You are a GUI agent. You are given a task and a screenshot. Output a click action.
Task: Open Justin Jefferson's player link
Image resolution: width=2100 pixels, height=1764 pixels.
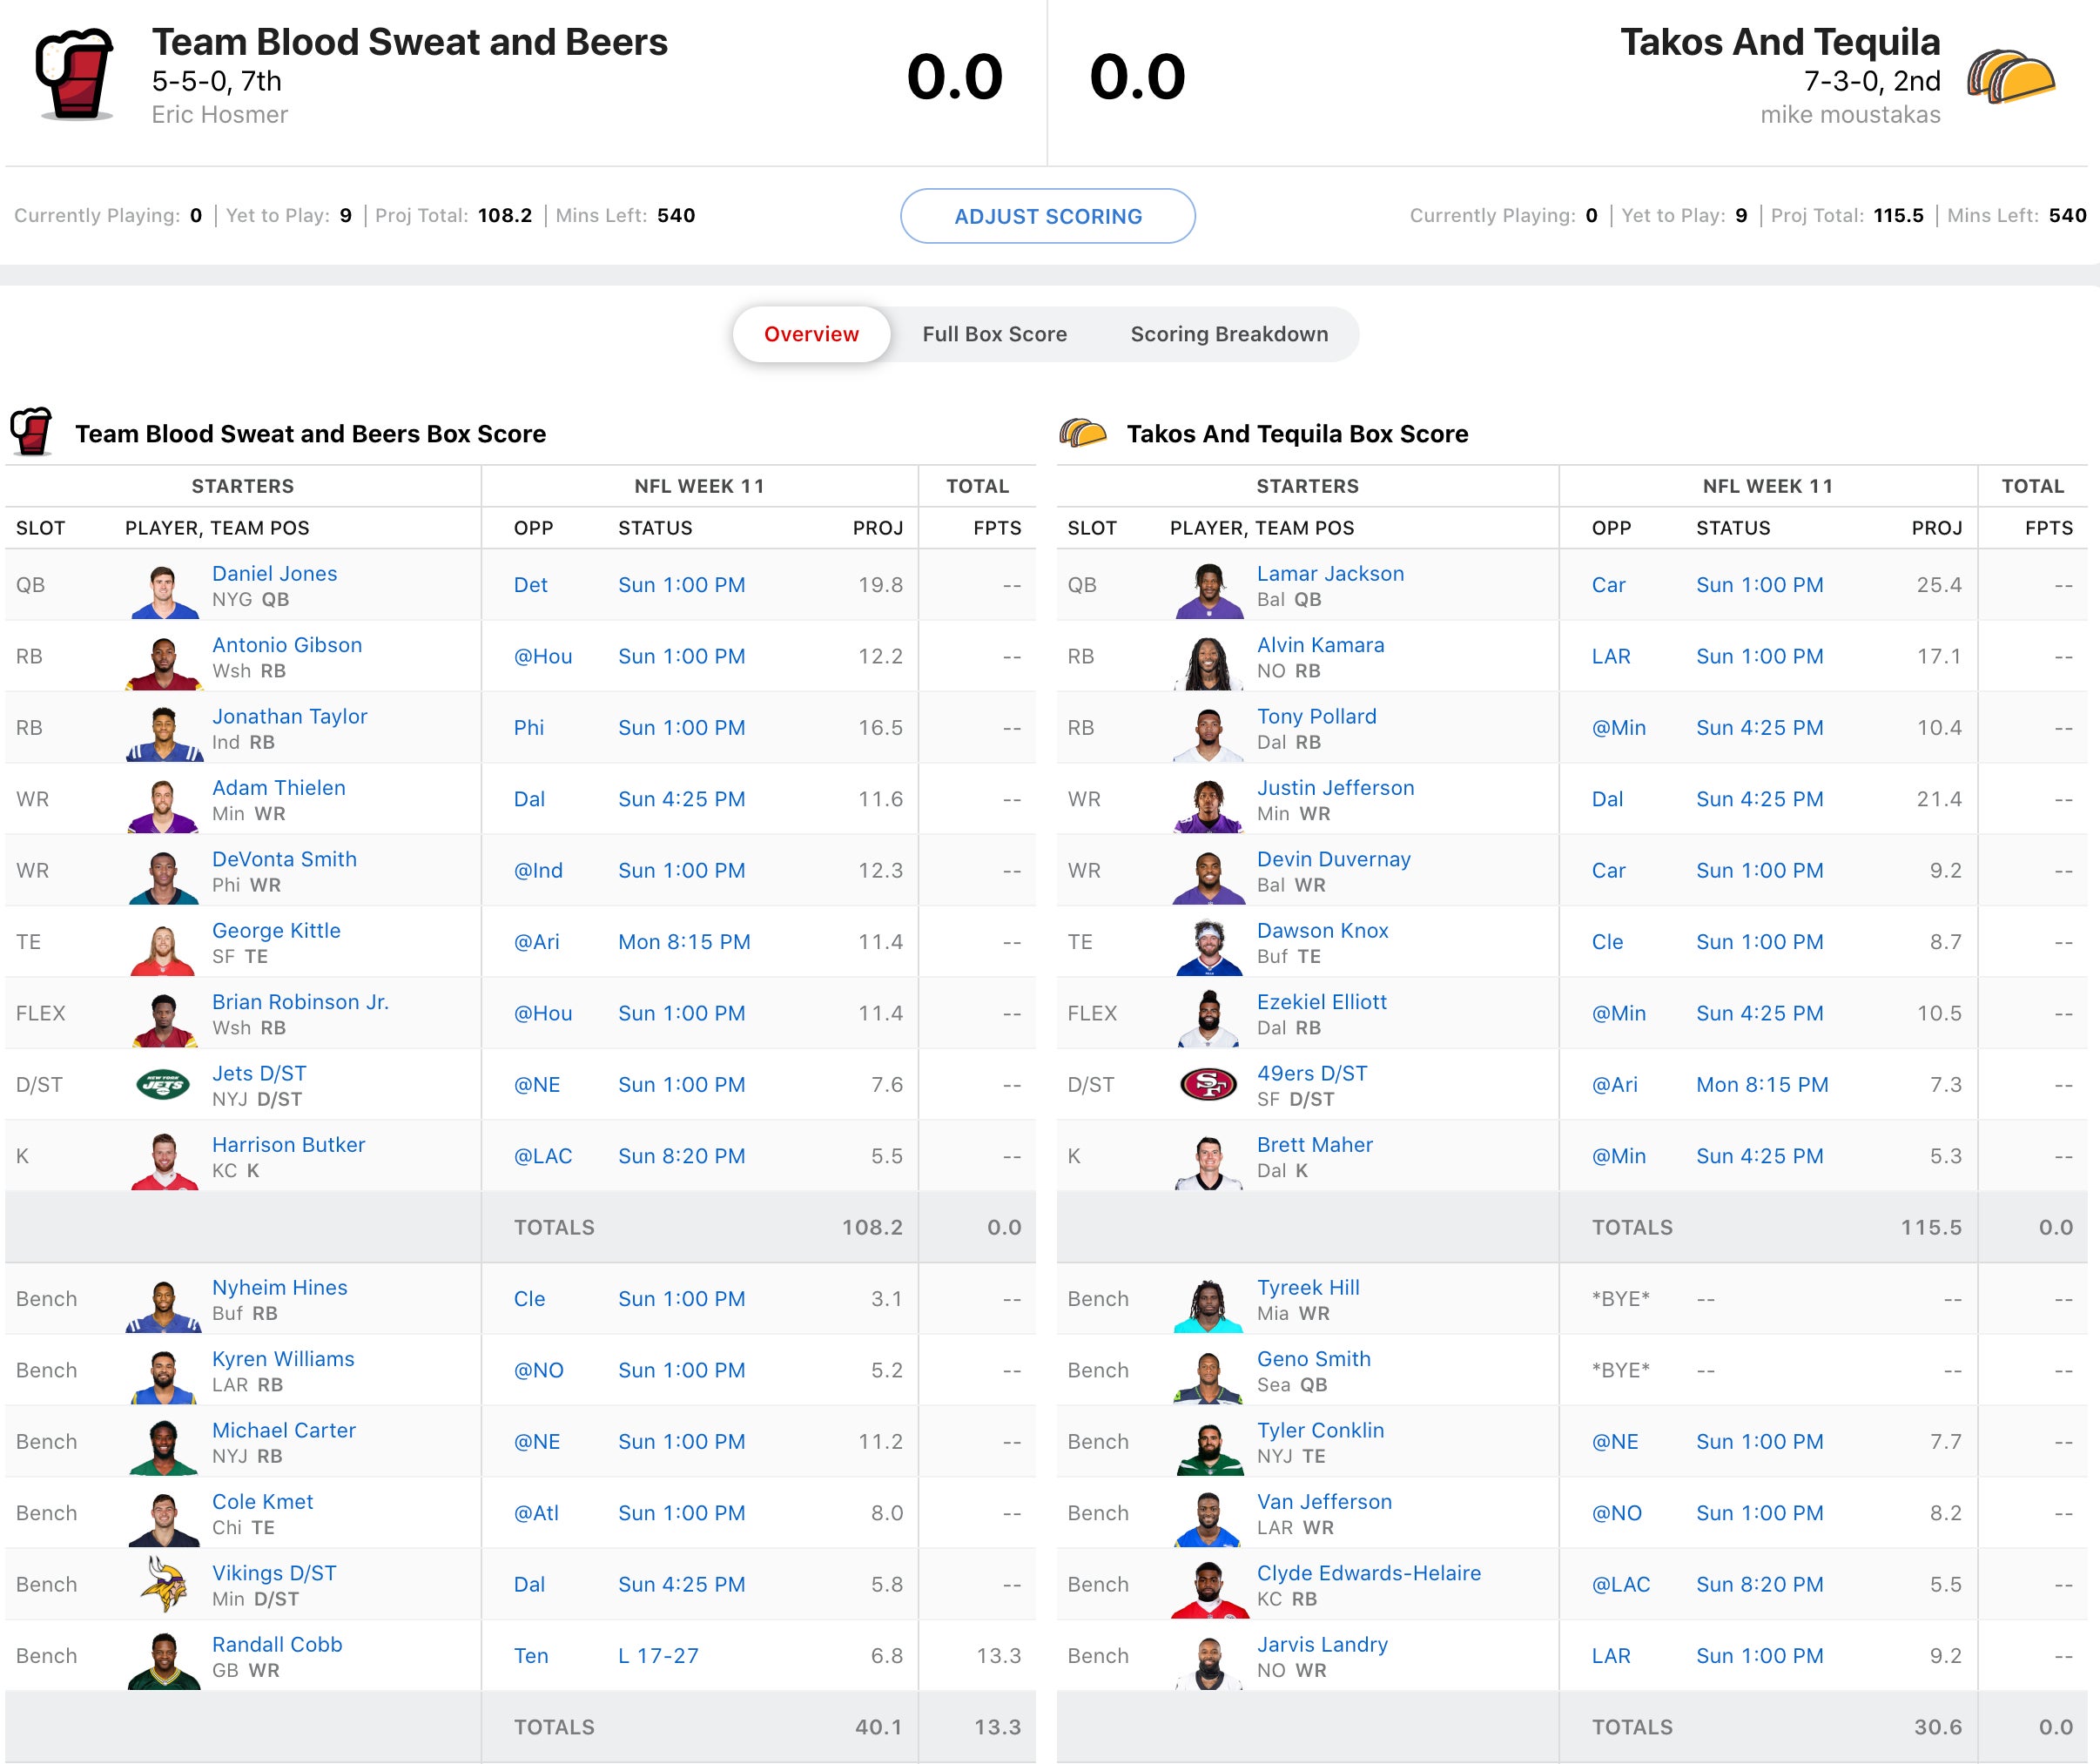(1335, 787)
